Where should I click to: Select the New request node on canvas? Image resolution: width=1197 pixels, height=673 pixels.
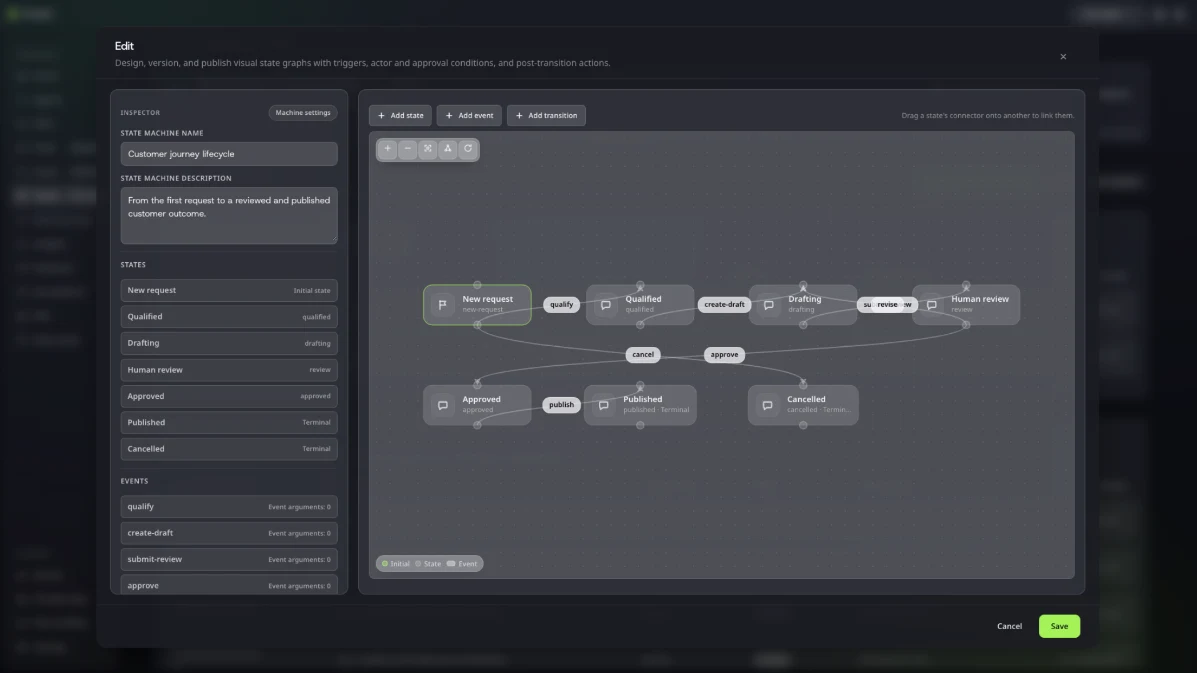pos(477,305)
